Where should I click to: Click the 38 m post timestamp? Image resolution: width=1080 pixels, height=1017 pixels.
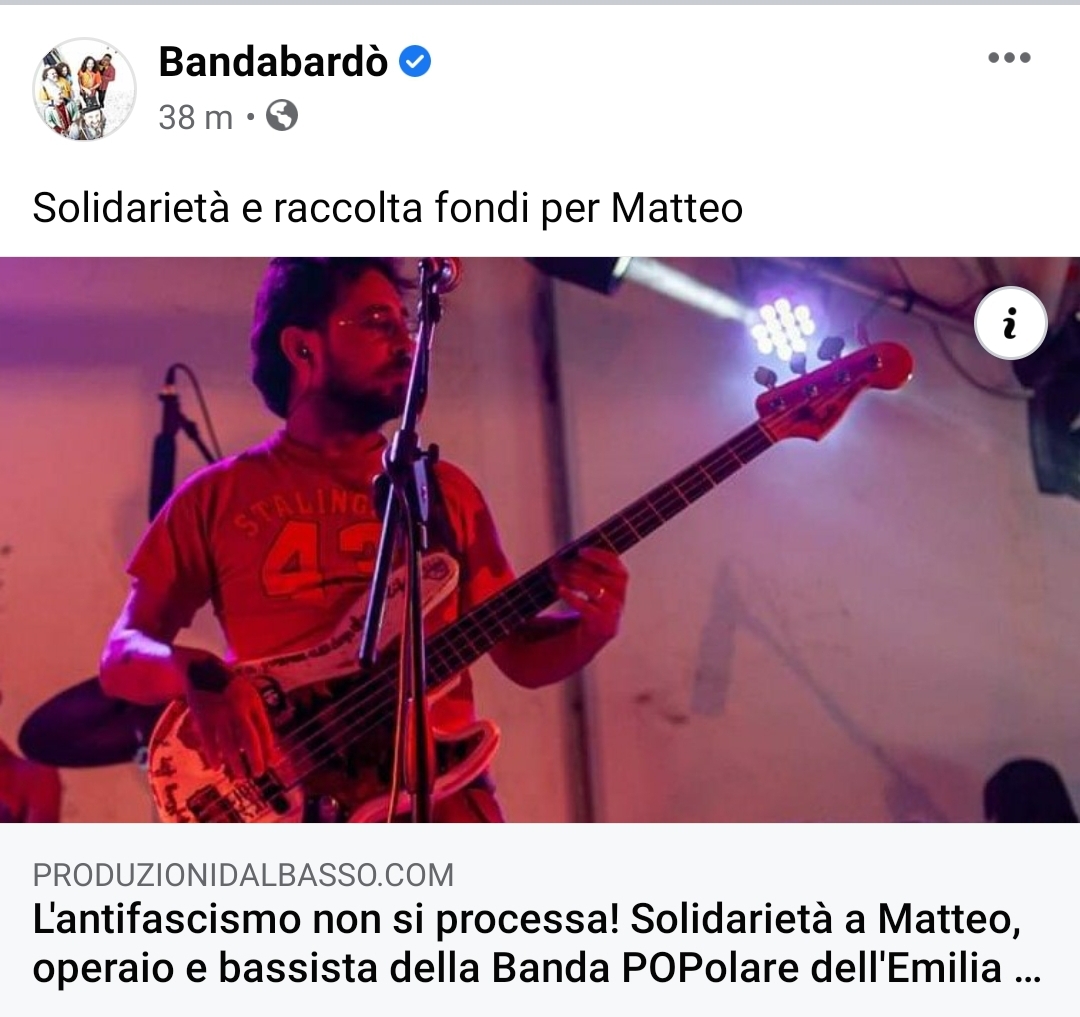pos(196,117)
